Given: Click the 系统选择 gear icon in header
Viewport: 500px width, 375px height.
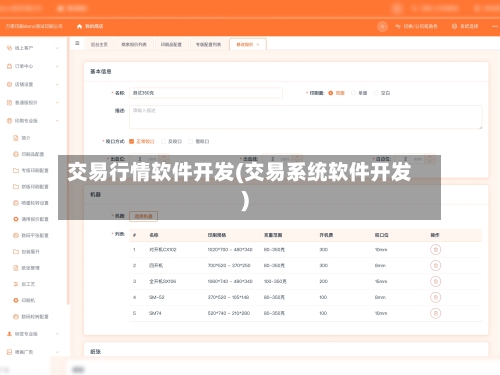Looking at the screenshot, I should coord(454,26).
